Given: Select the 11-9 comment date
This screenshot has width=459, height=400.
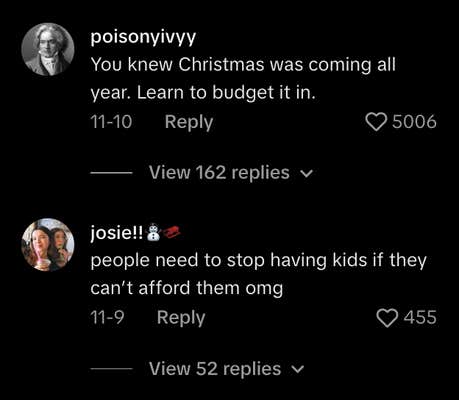Looking at the screenshot, I should (x=107, y=317).
